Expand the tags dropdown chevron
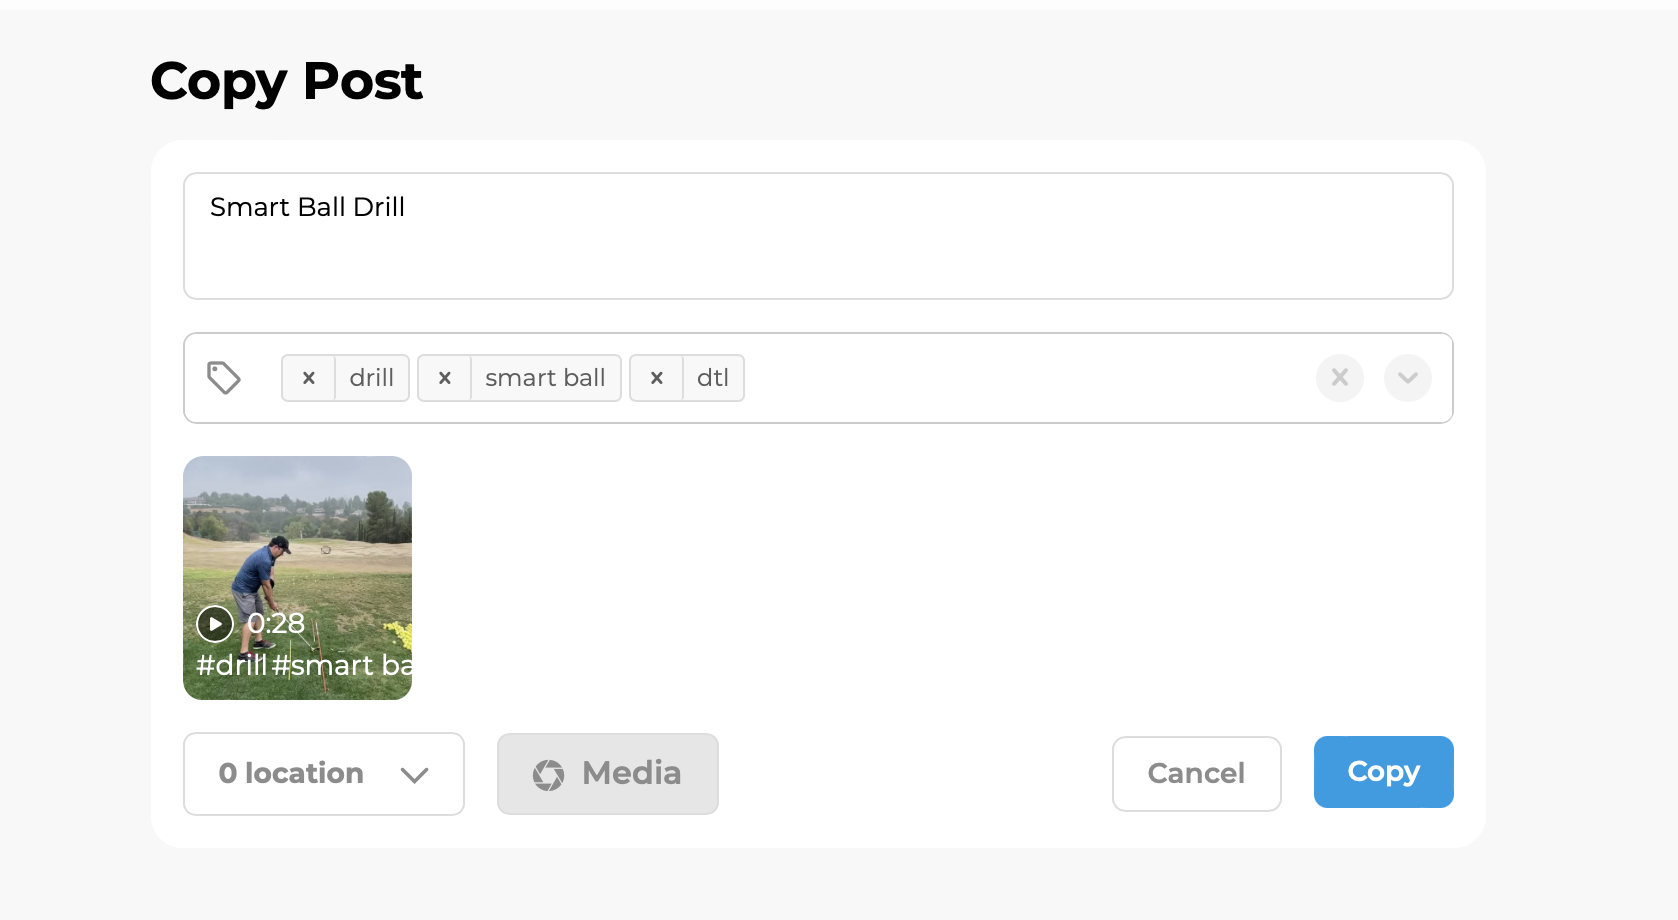The image size is (1678, 920). pos(1408,378)
